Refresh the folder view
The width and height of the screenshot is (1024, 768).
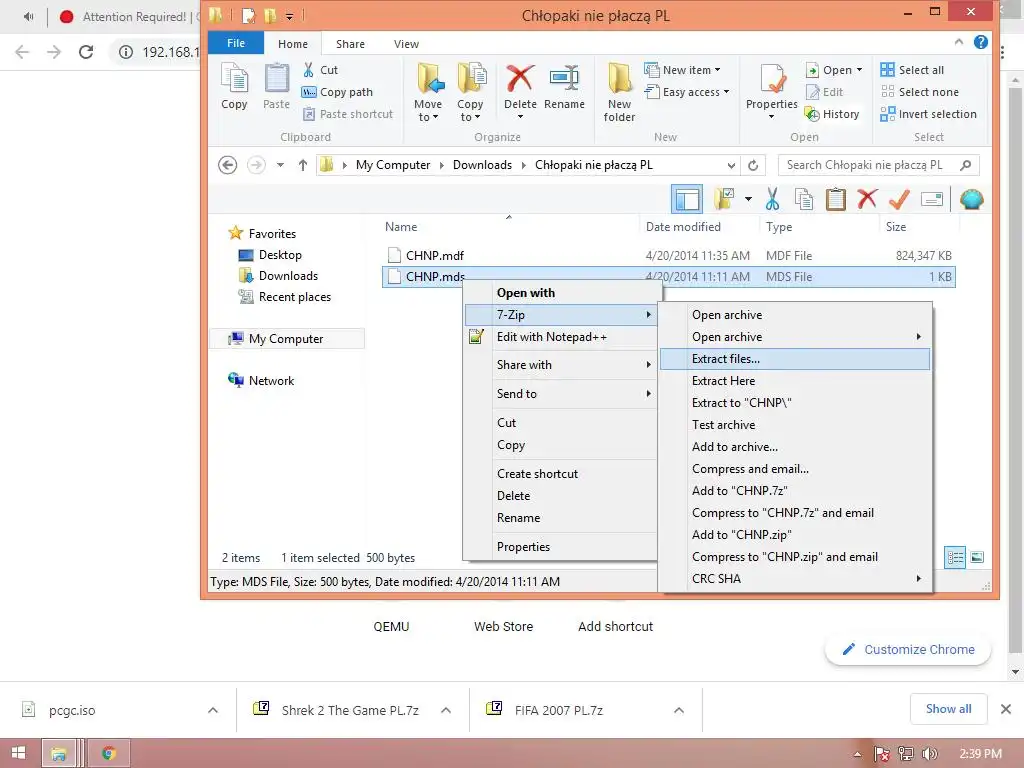753,165
